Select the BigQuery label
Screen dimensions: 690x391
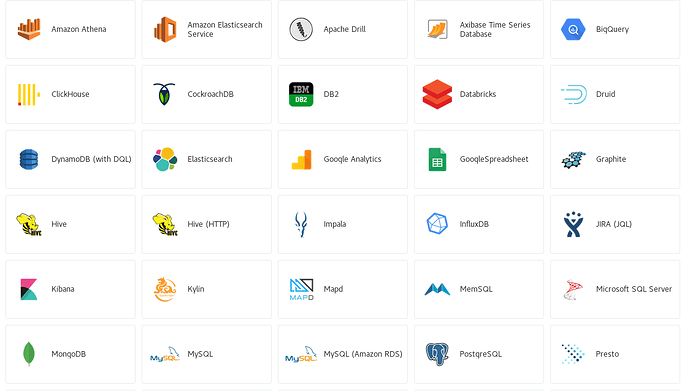(x=612, y=29)
